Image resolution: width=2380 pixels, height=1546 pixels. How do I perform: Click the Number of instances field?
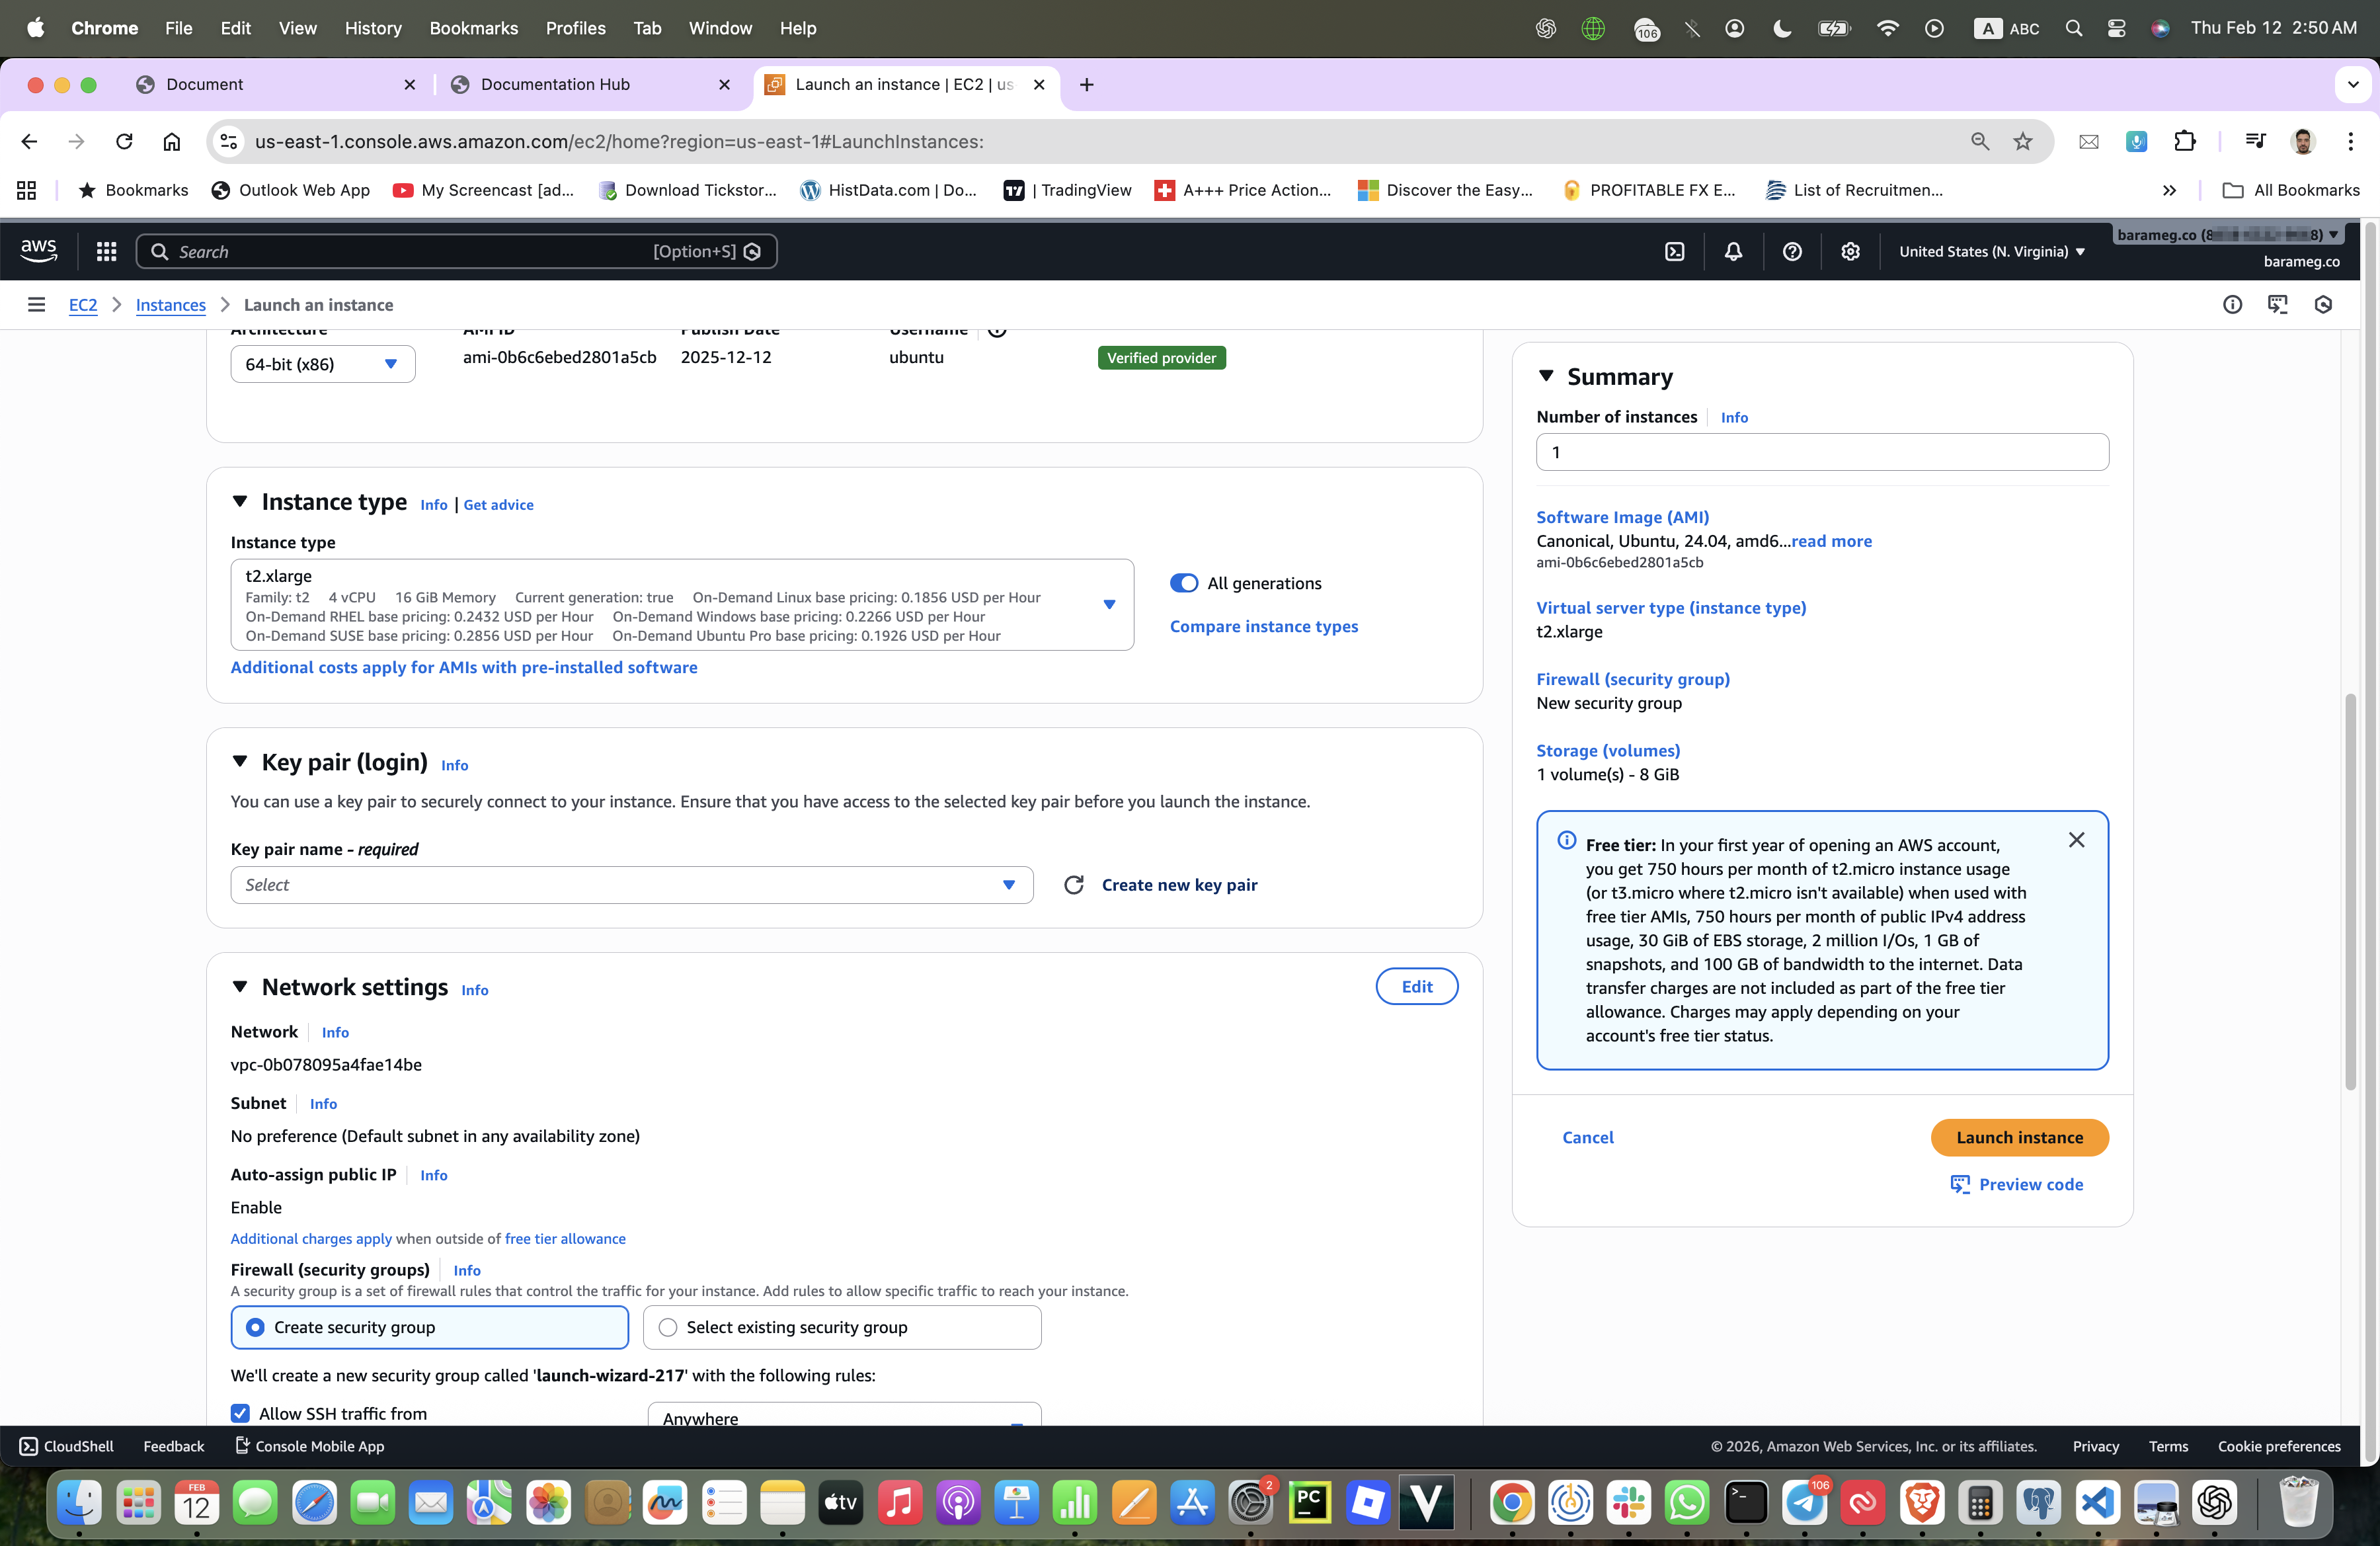[x=1821, y=452]
